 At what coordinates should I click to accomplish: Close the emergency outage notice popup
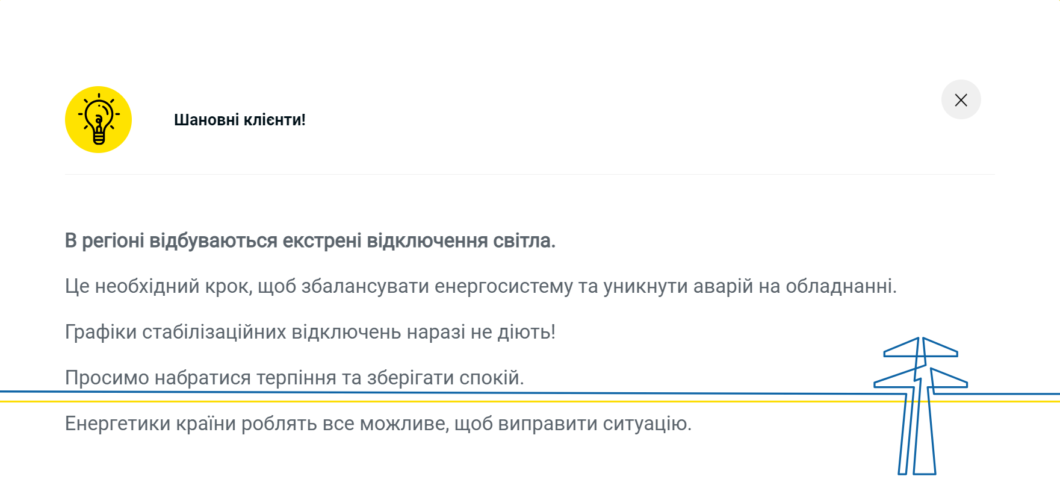(961, 100)
